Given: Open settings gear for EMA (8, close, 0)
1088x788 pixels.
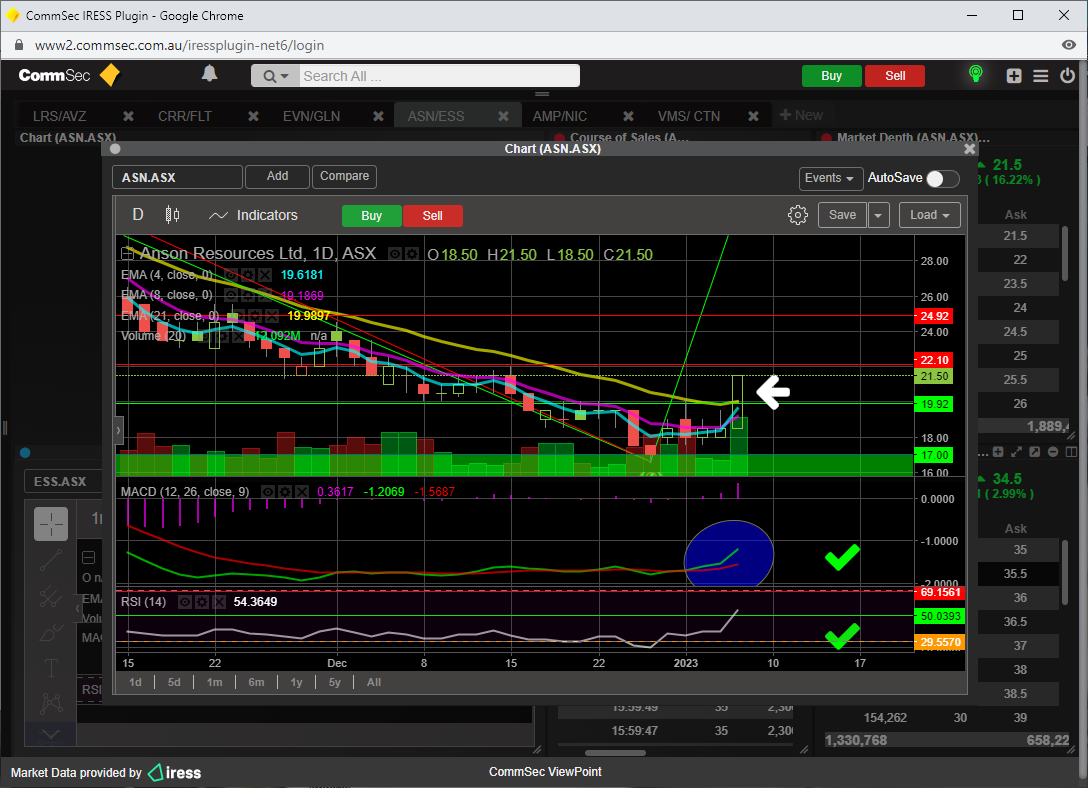Looking at the screenshot, I should tap(248, 296).
